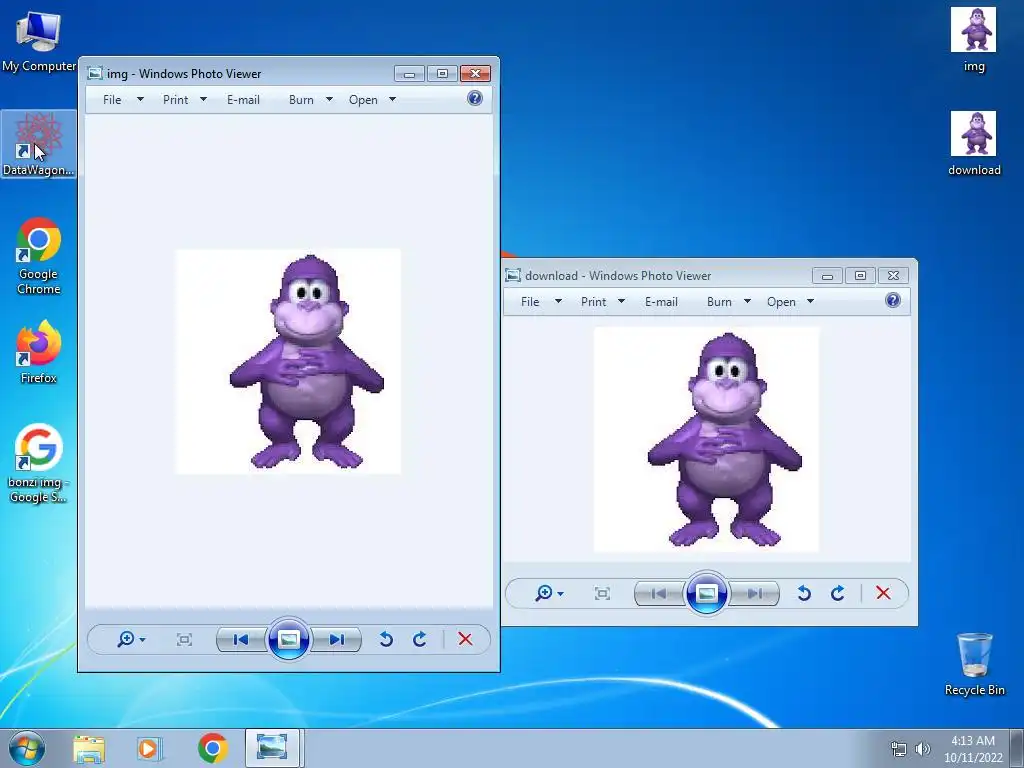This screenshot has width=1024, height=768.
Task: Expand File dropdown arrow in download window
Action: point(558,301)
